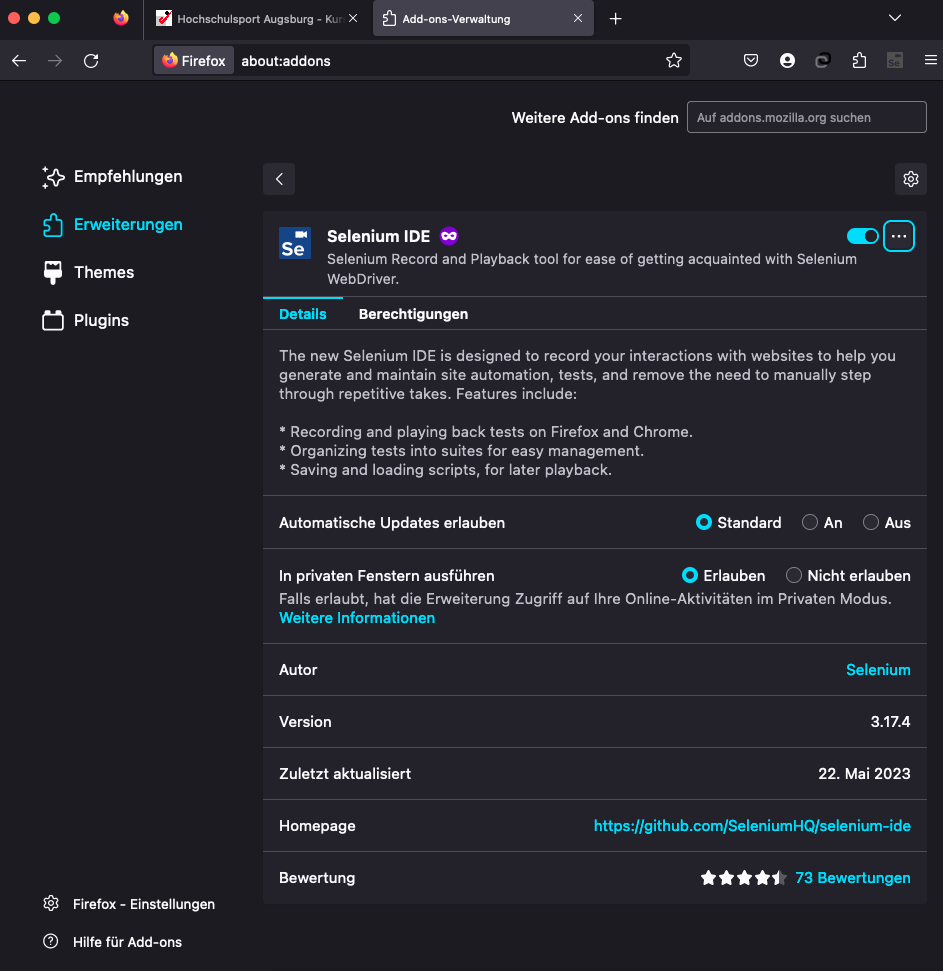Open Themes in the sidebar
Screen dimensions: 943x971
[88, 272]
